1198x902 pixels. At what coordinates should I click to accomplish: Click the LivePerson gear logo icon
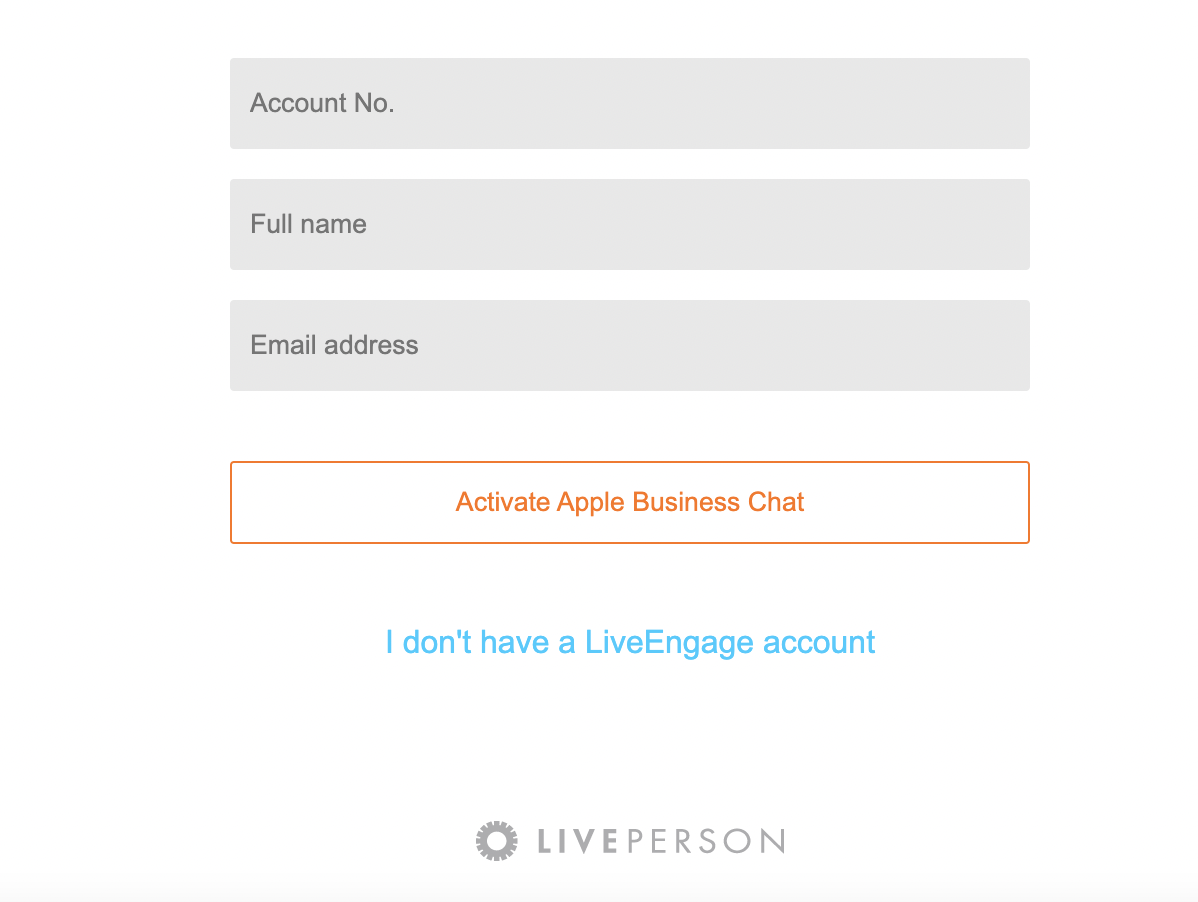click(497, 841)
